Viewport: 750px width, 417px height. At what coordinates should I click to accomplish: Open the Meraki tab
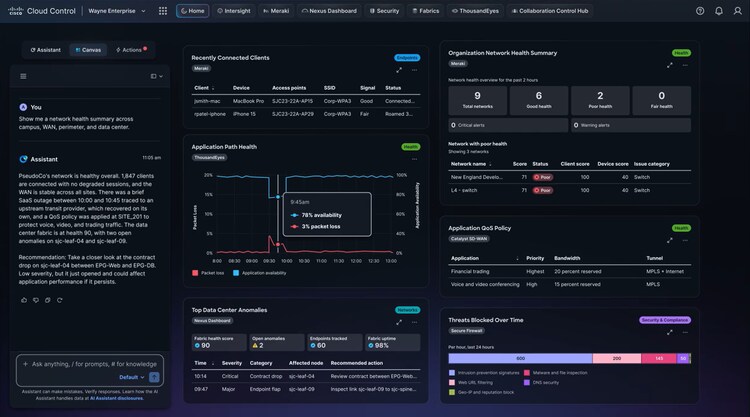click(276, 11)
